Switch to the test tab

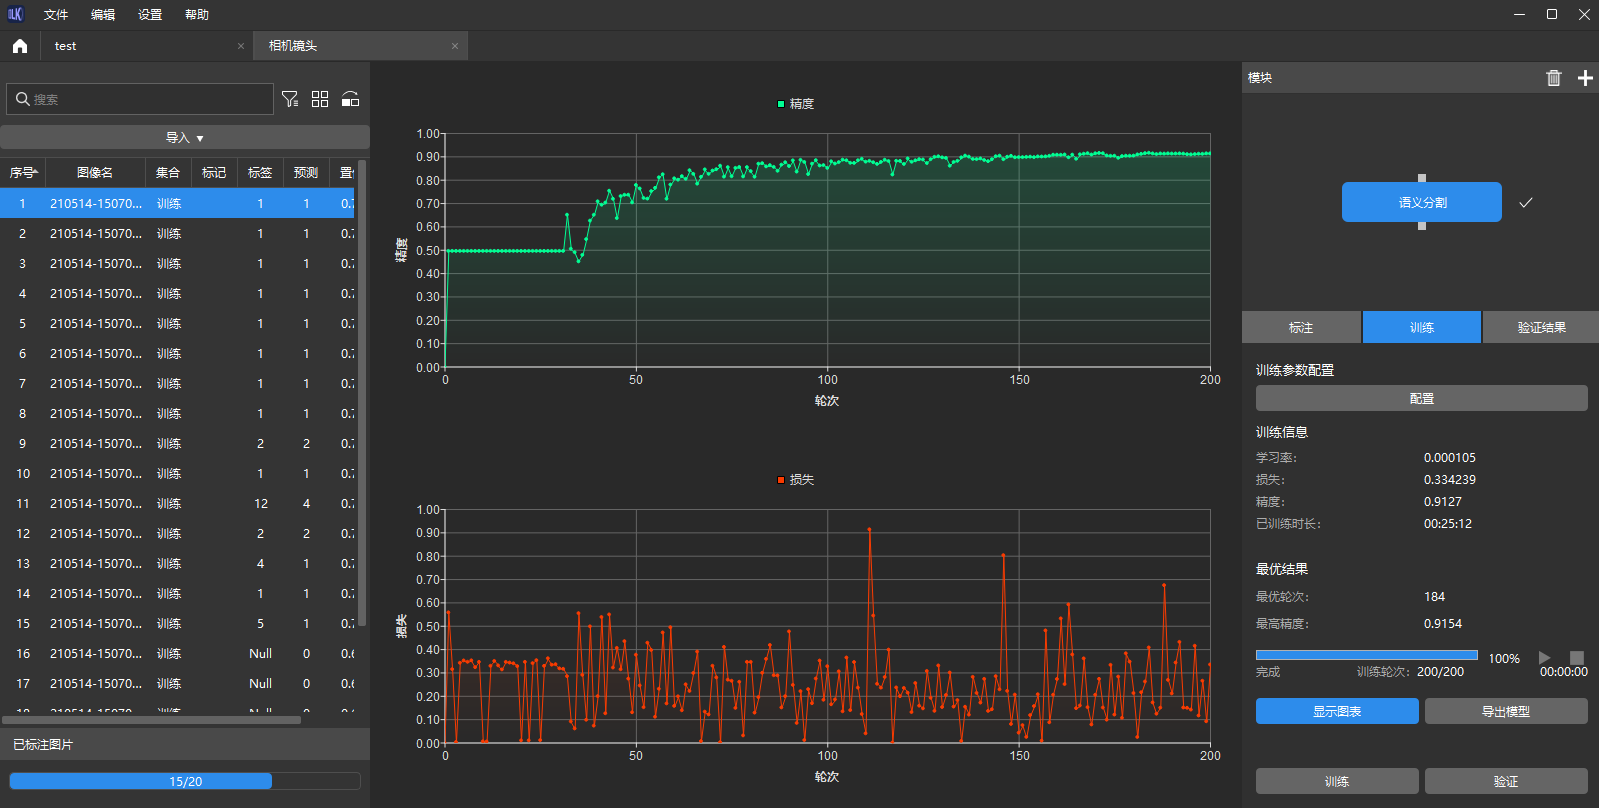pyautogui.click(x=146, y=46)
